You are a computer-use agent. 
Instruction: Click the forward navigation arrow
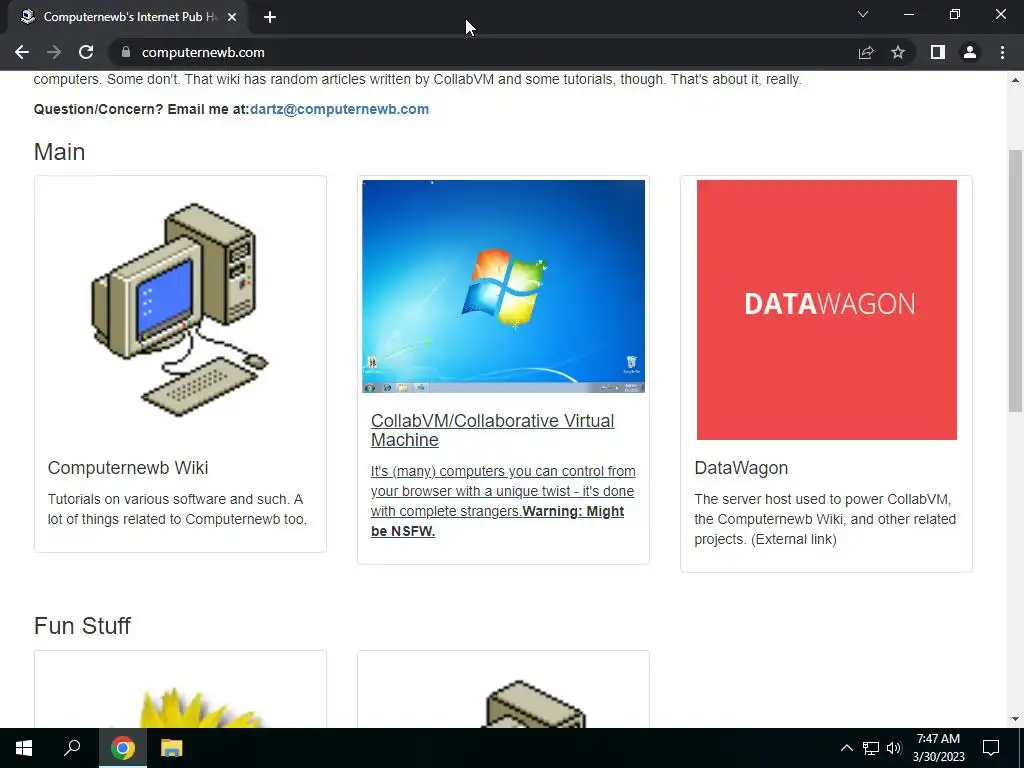54,52
